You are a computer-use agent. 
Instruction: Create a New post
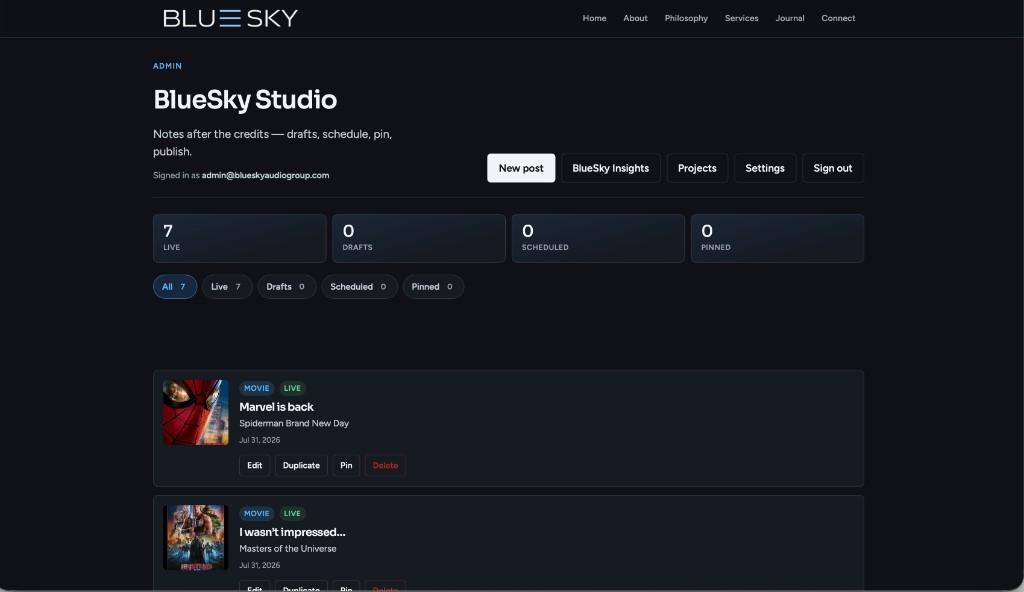click(521, 168)
